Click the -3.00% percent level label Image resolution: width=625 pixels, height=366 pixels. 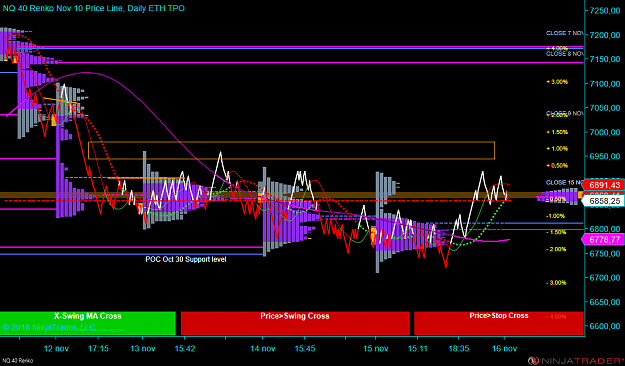pyautogui.click(x=556, y=283)
